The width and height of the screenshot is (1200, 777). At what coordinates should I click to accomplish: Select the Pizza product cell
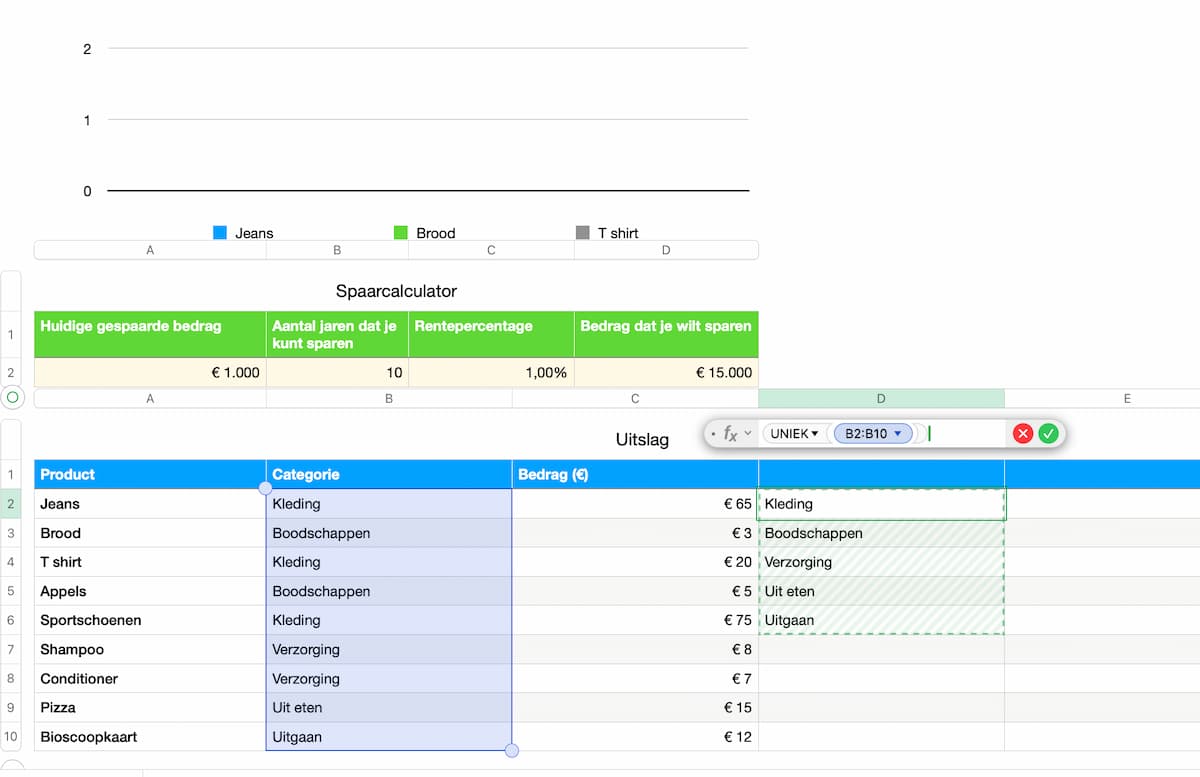(150, 708)
